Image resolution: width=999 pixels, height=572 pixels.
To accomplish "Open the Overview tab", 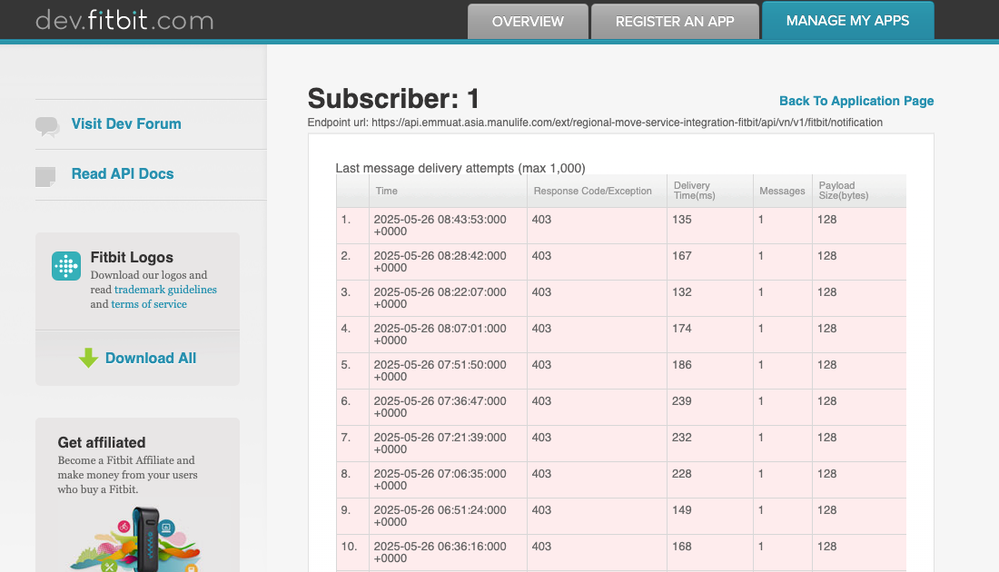I will [527, 21].
